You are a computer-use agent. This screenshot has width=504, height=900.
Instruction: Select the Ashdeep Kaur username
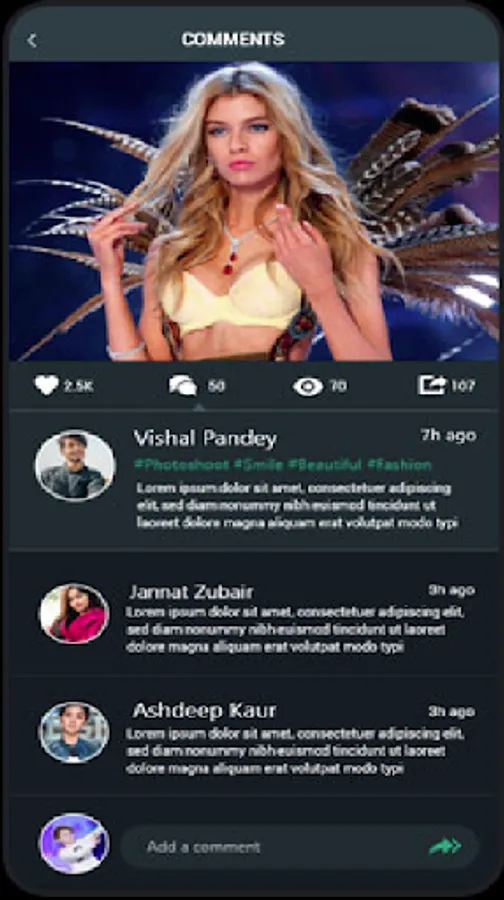pos(204,711)
